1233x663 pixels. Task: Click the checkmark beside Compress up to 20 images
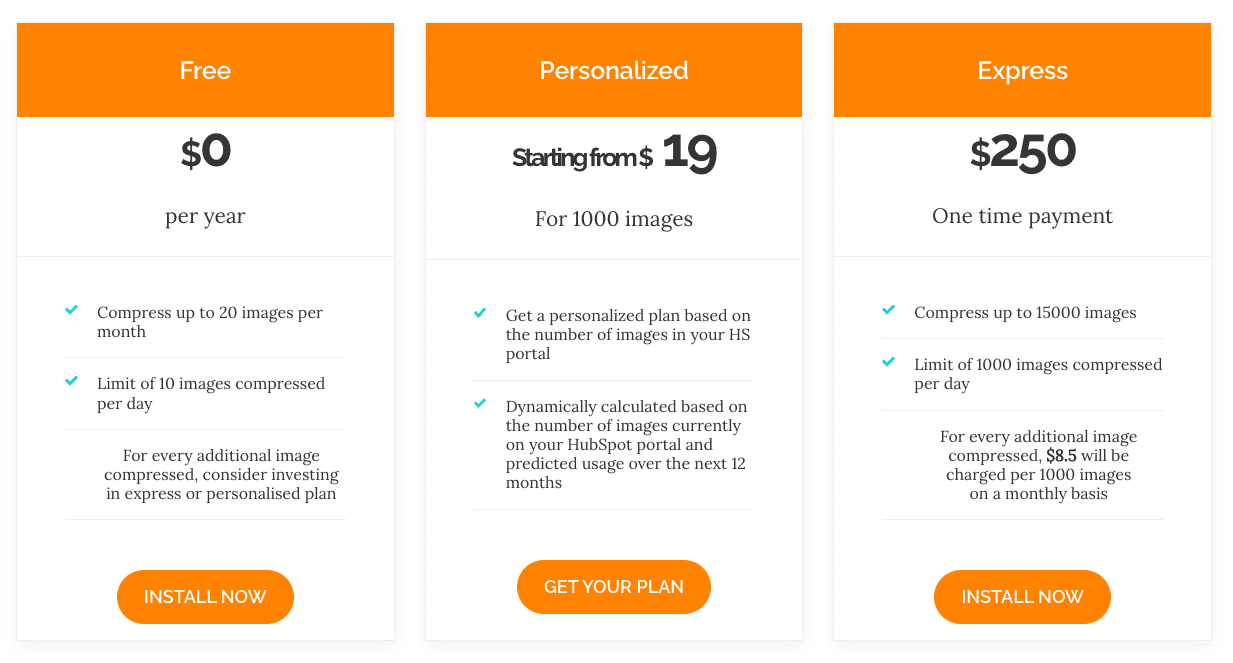coord(71,310)
